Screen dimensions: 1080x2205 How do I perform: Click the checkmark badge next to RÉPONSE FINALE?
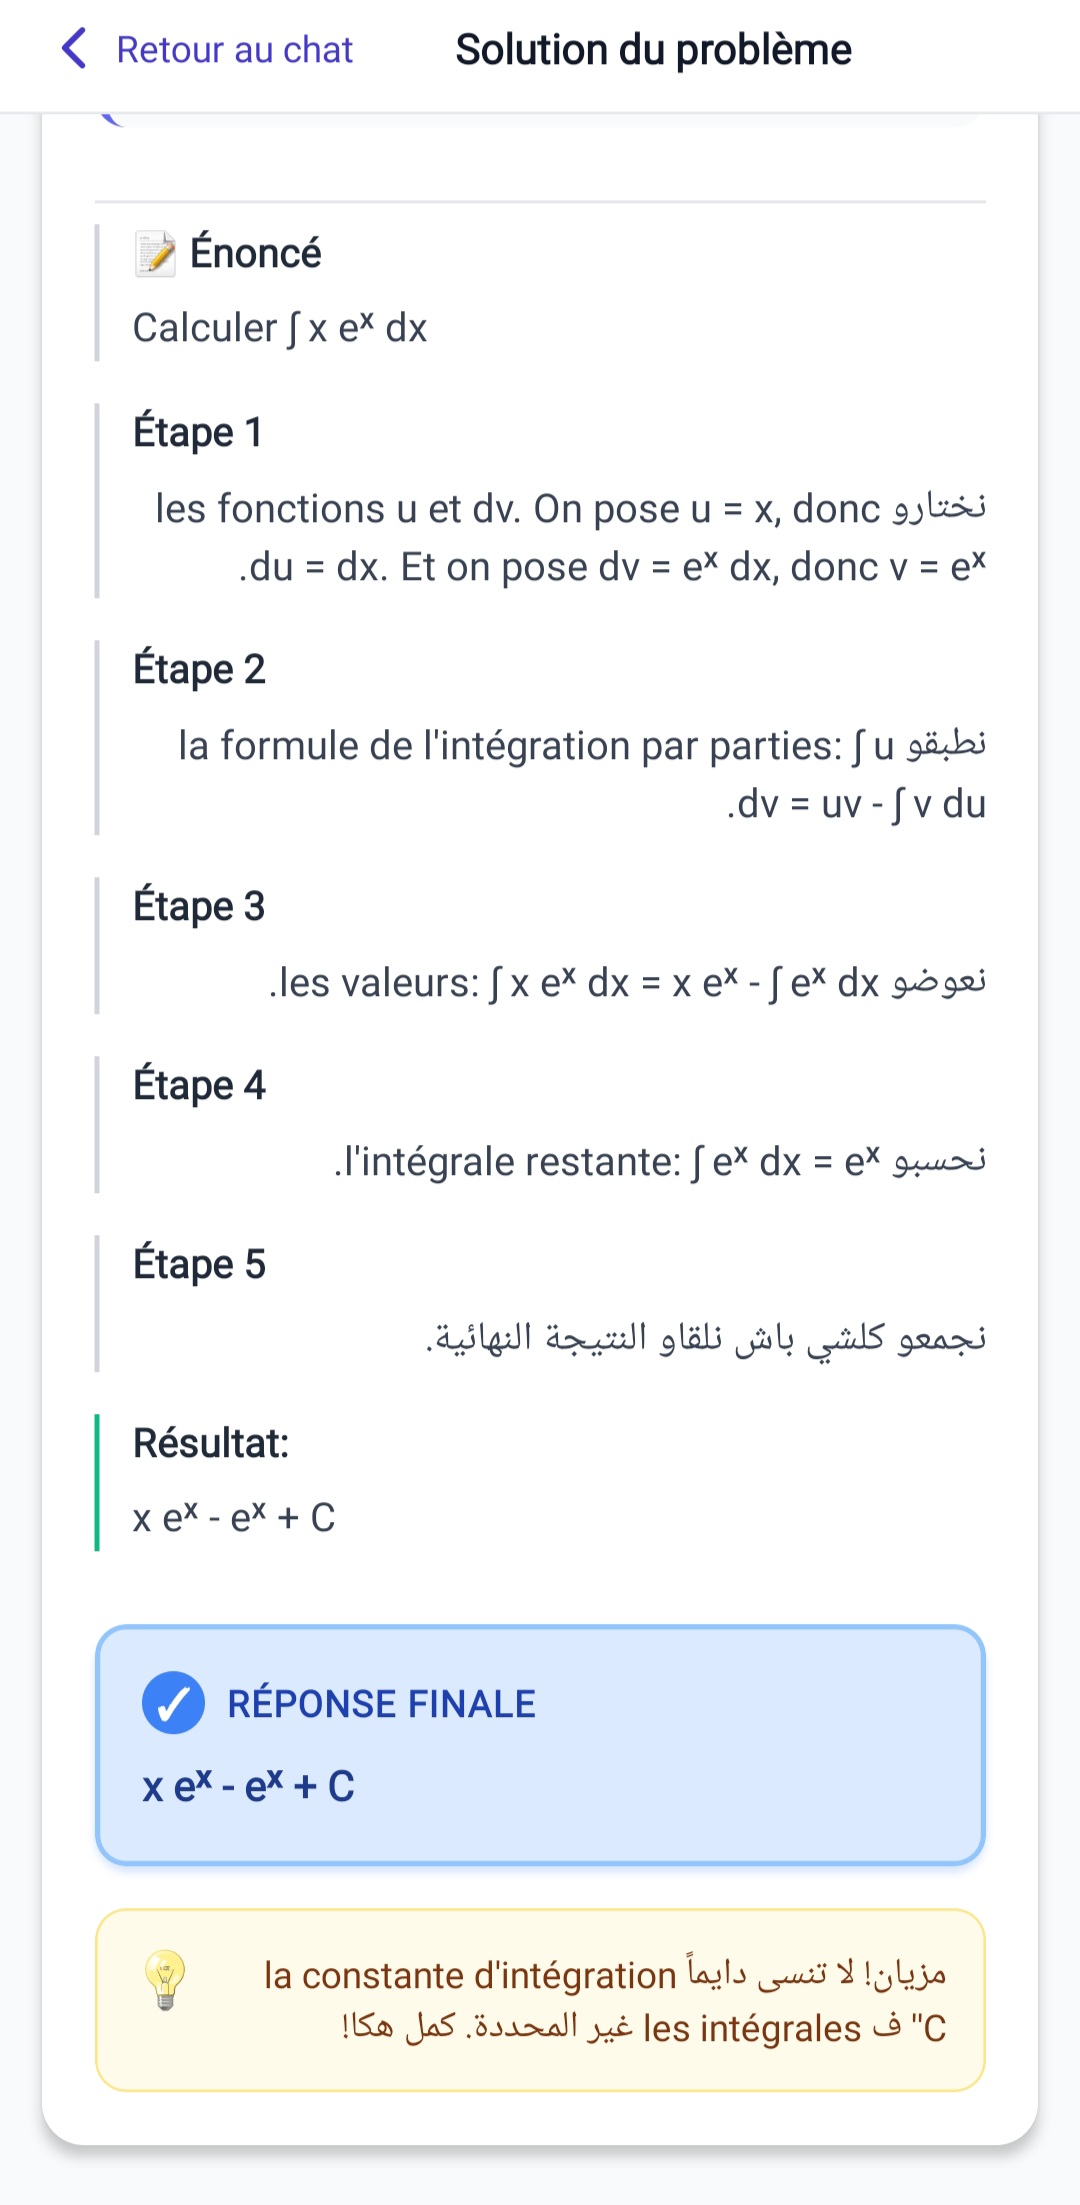click(x=174, y=1703)
